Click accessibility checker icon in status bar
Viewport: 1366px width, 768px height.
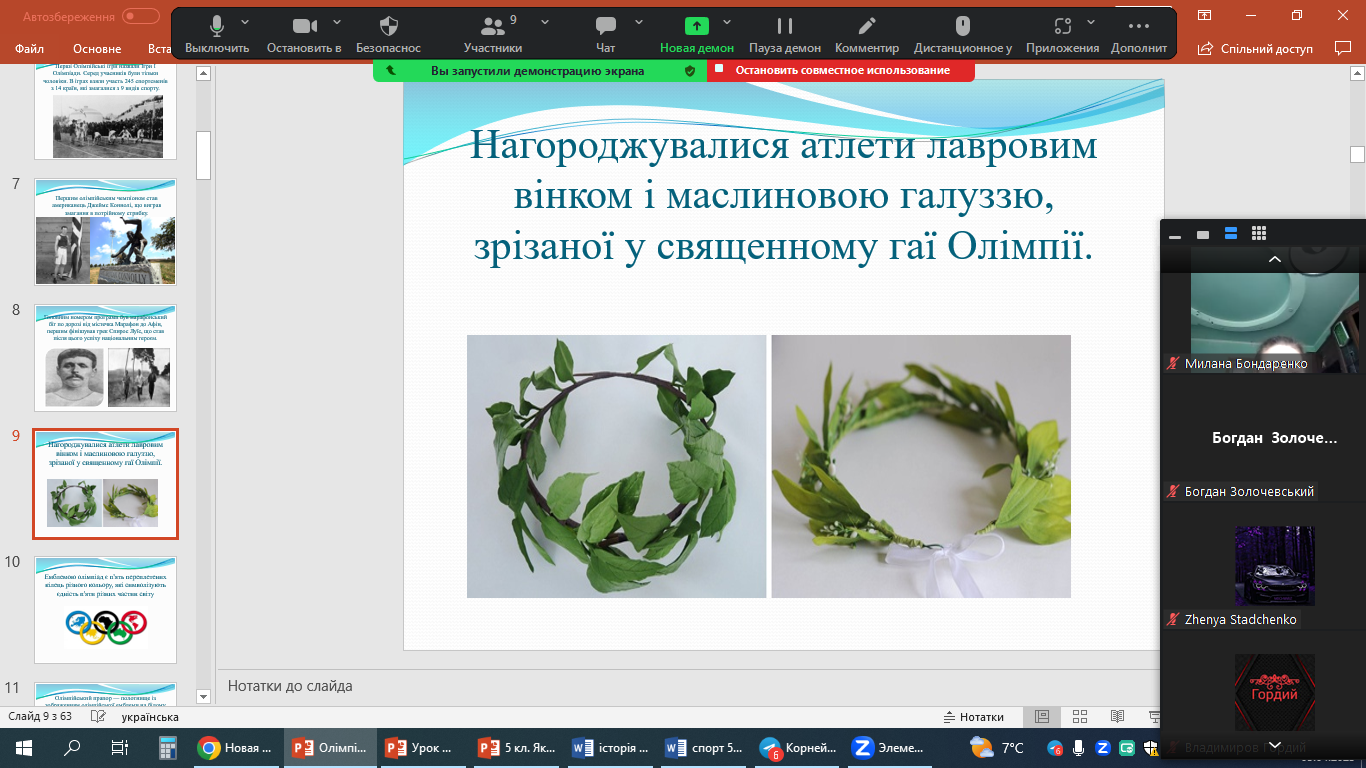tap(98, 717)
